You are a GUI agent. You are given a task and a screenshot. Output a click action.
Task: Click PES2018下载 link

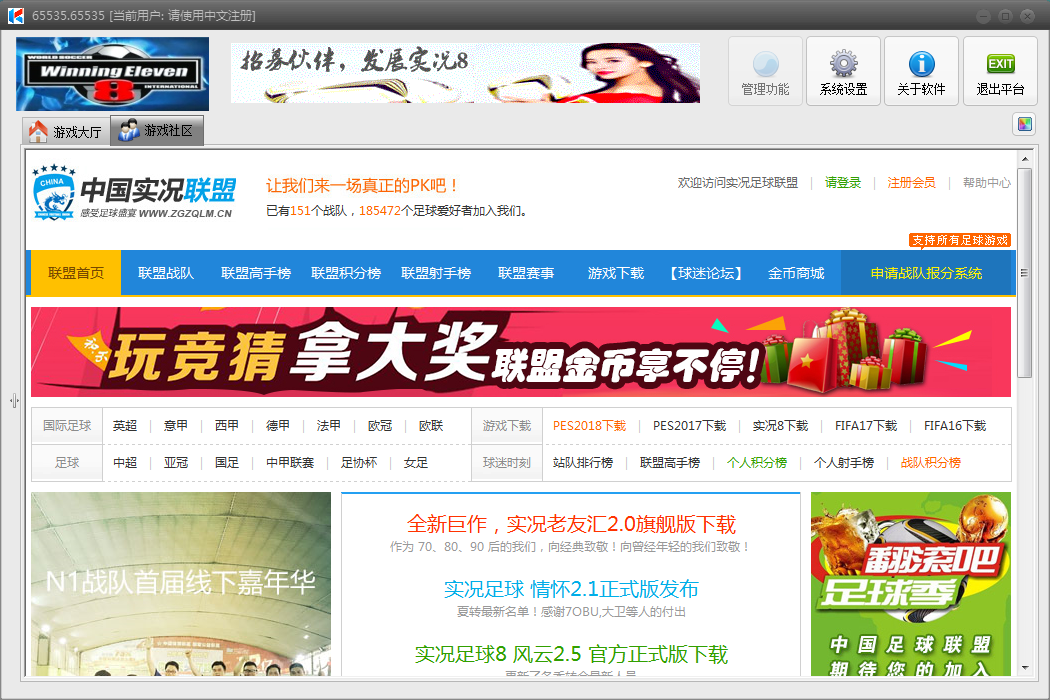coord(589,426)
